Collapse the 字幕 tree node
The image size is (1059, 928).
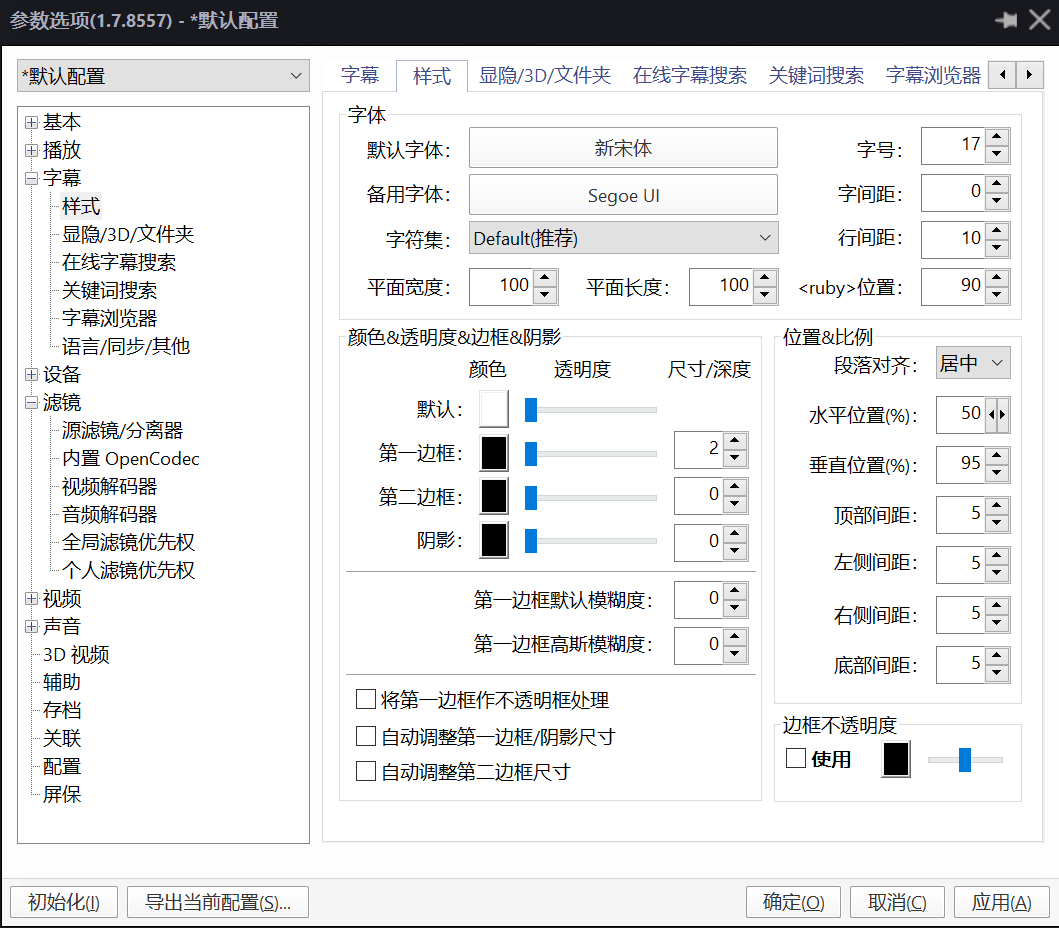(31, 178)
